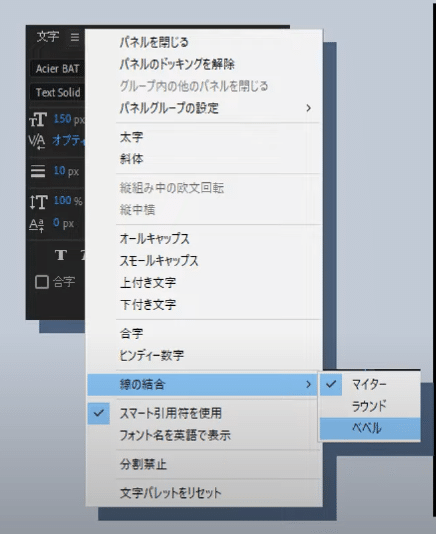Click the kerning V/A icon
This screenshot has height=534, width=436.
pos(37,141)
